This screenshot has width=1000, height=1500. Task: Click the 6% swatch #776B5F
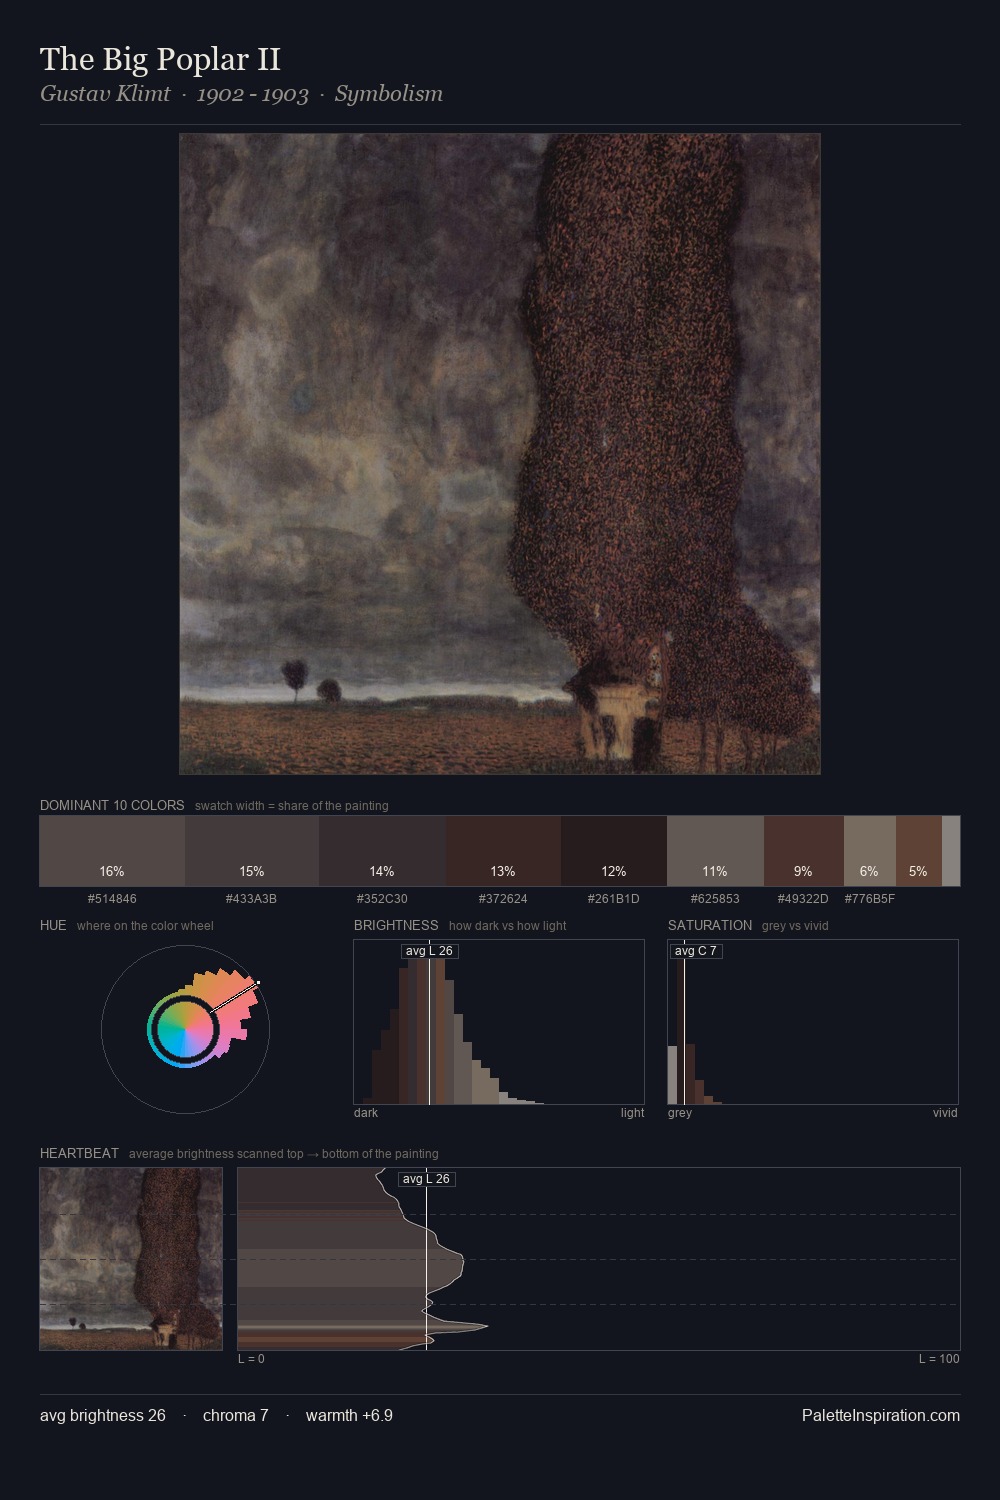pos(870,851)
